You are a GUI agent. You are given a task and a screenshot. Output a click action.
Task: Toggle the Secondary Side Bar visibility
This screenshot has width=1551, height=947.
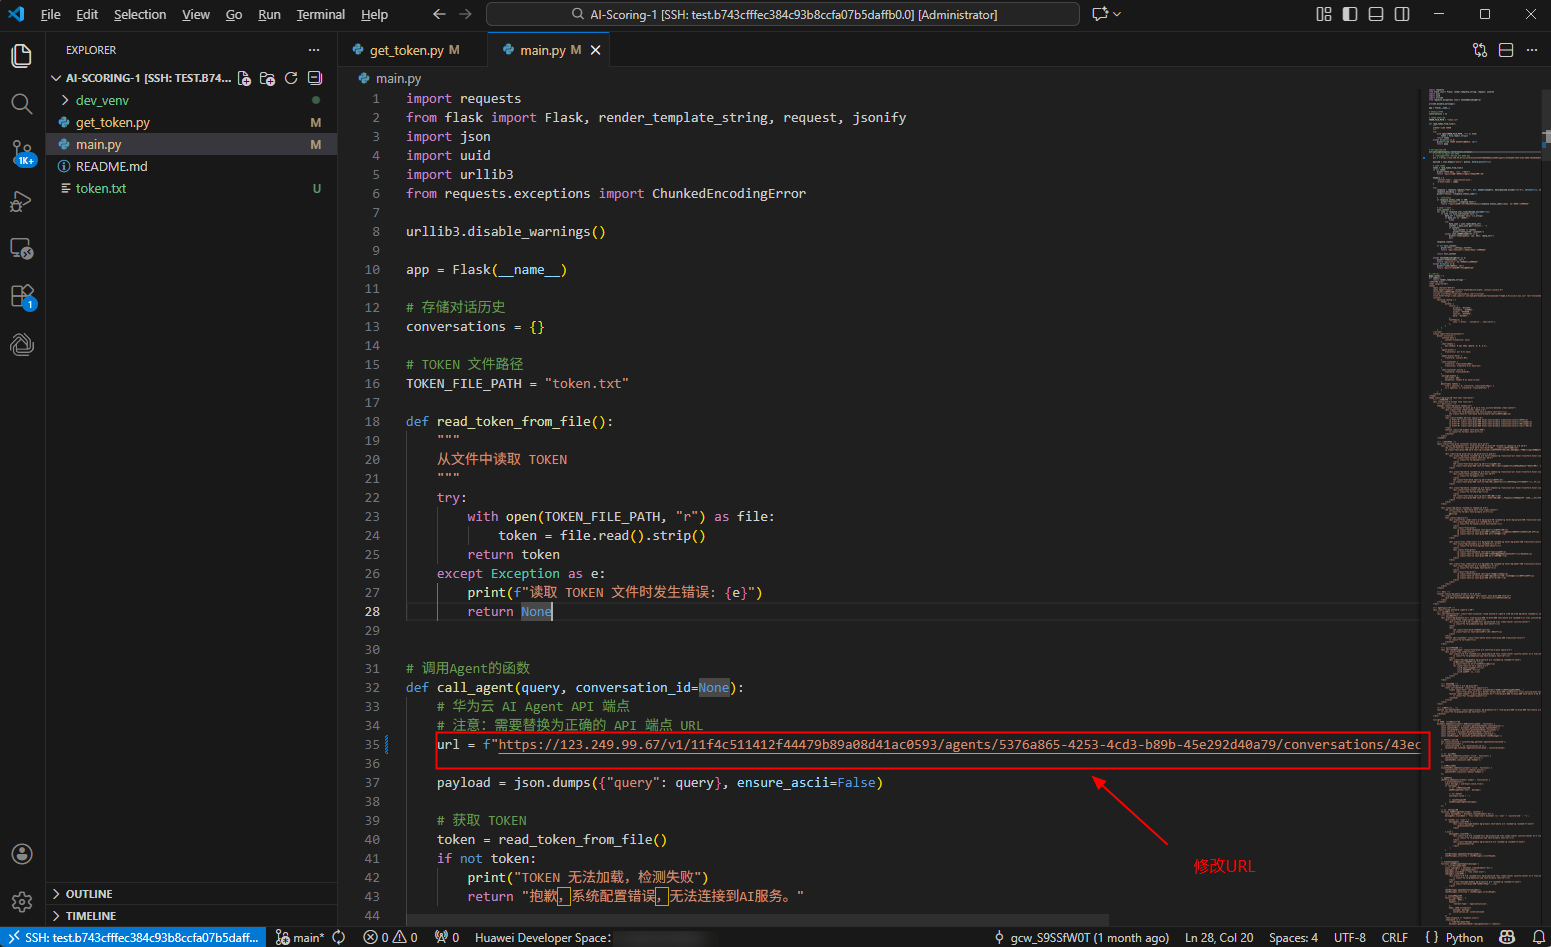click(x=1402, y=14)
